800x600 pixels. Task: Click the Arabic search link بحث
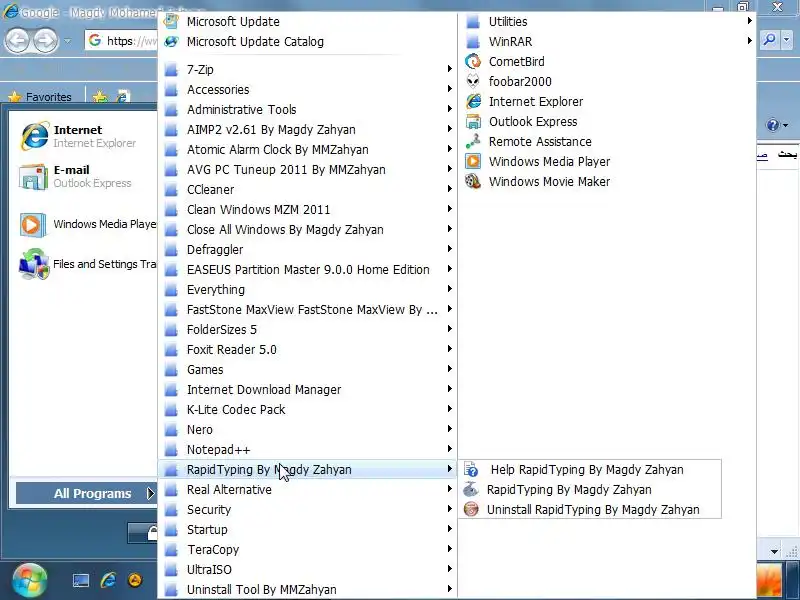[x=787, y=154]
